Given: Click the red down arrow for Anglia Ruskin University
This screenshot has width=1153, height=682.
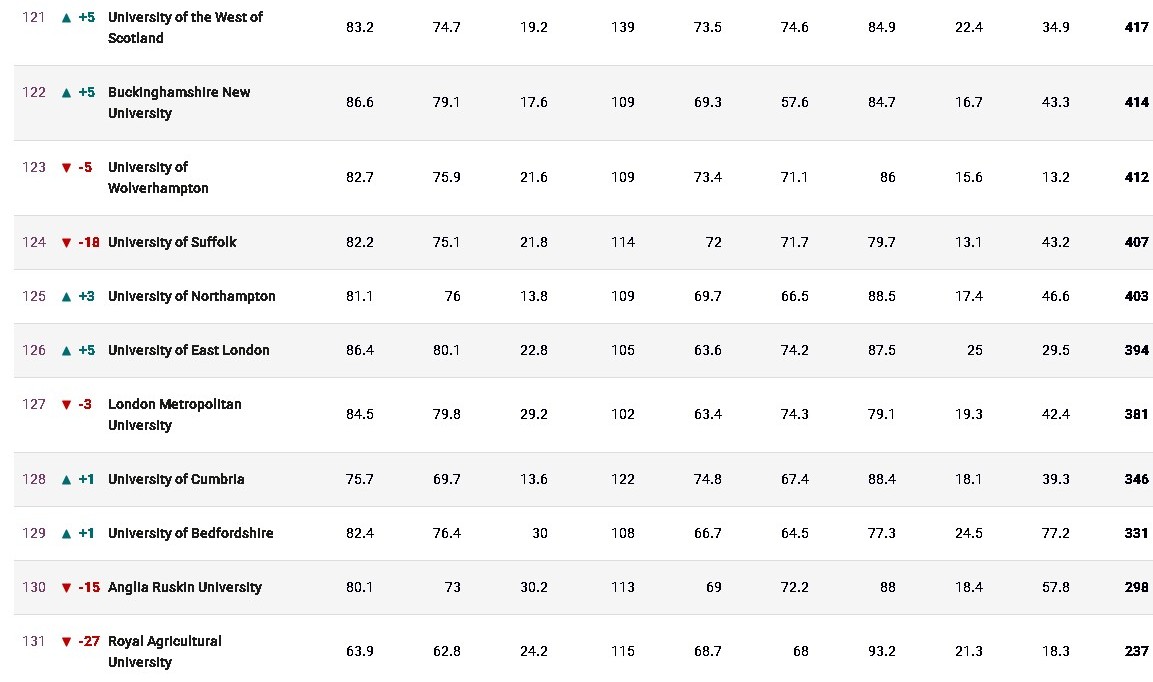Looking at the screenshot, I should tap(66, 588).
